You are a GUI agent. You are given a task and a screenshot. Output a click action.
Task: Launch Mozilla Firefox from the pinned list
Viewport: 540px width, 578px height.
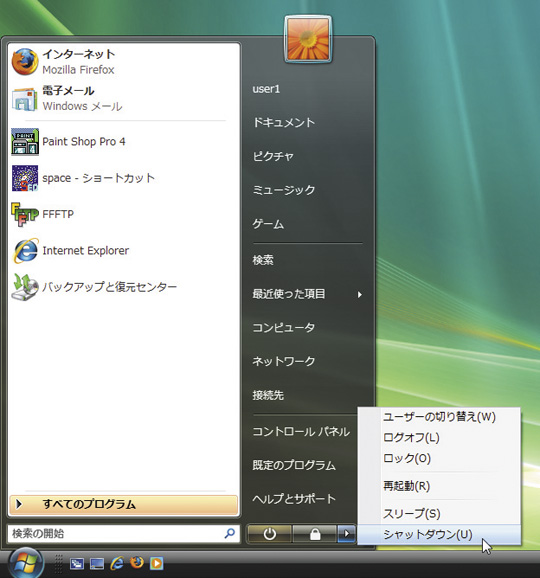(x=24, y=62)
